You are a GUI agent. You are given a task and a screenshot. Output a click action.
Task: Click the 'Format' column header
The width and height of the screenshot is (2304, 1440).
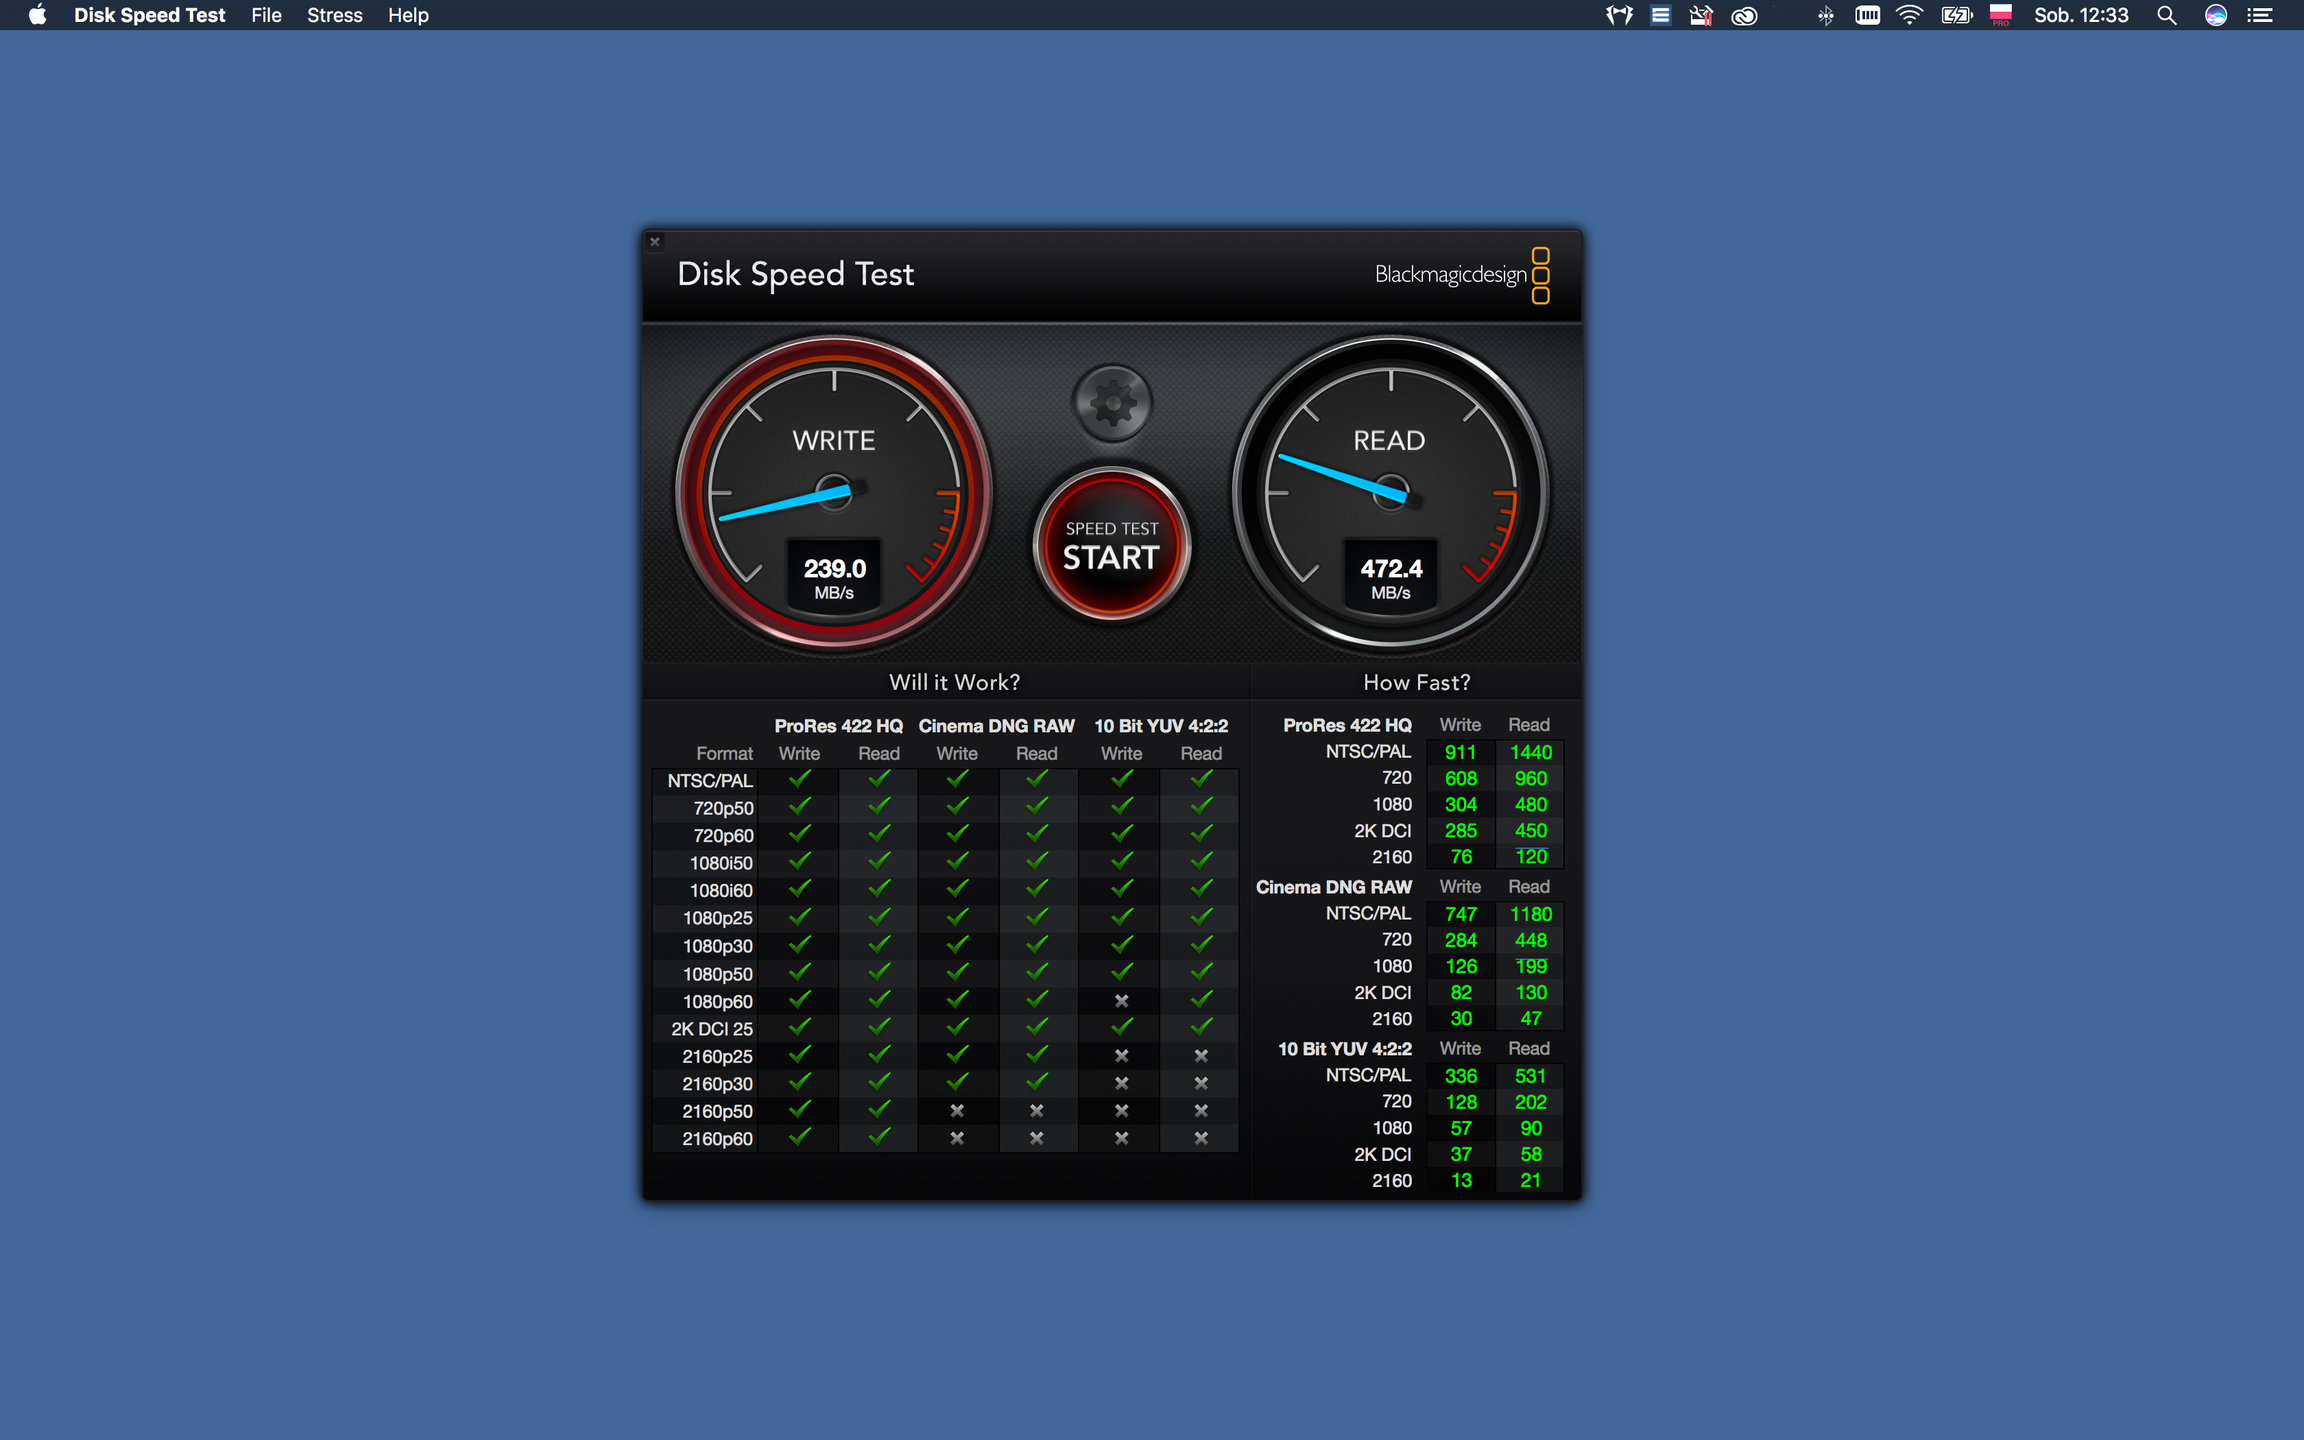[x=724, y=754]
